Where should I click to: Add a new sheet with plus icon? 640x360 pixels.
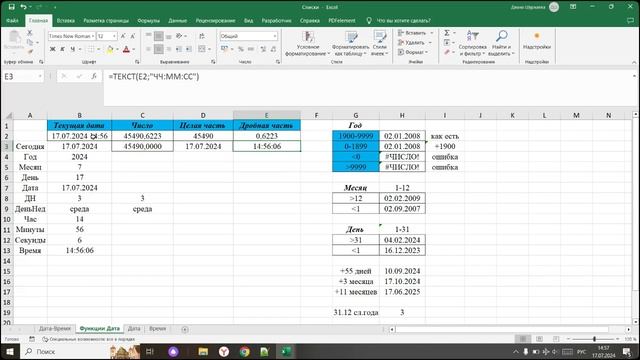[x=185, y=329]
